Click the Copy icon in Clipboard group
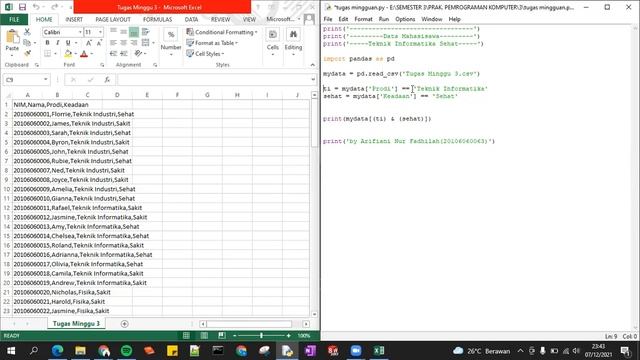 tap(27, 42)
